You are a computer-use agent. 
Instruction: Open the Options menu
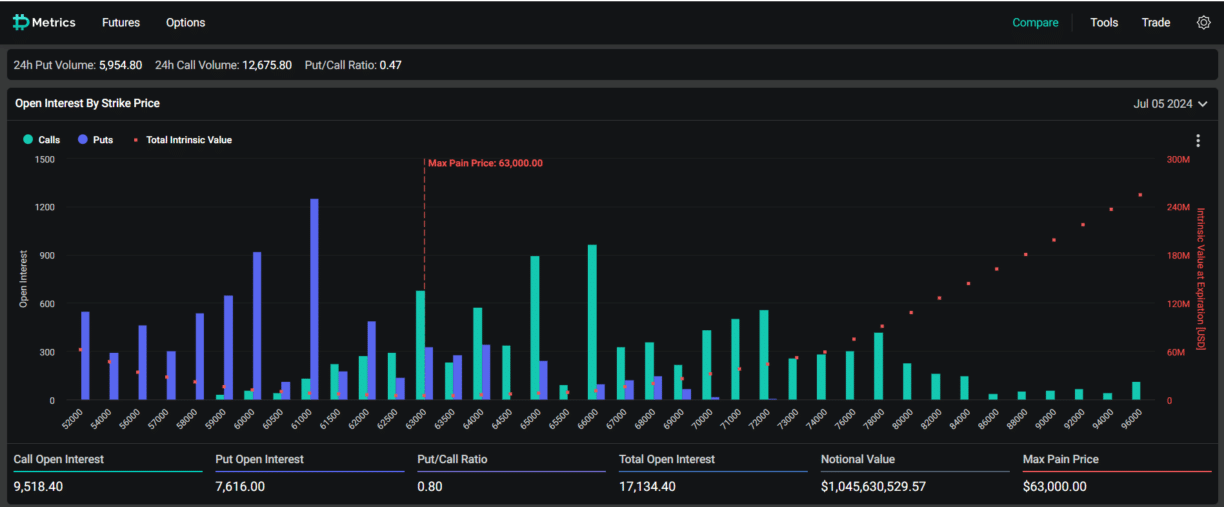tap(185, 22)
